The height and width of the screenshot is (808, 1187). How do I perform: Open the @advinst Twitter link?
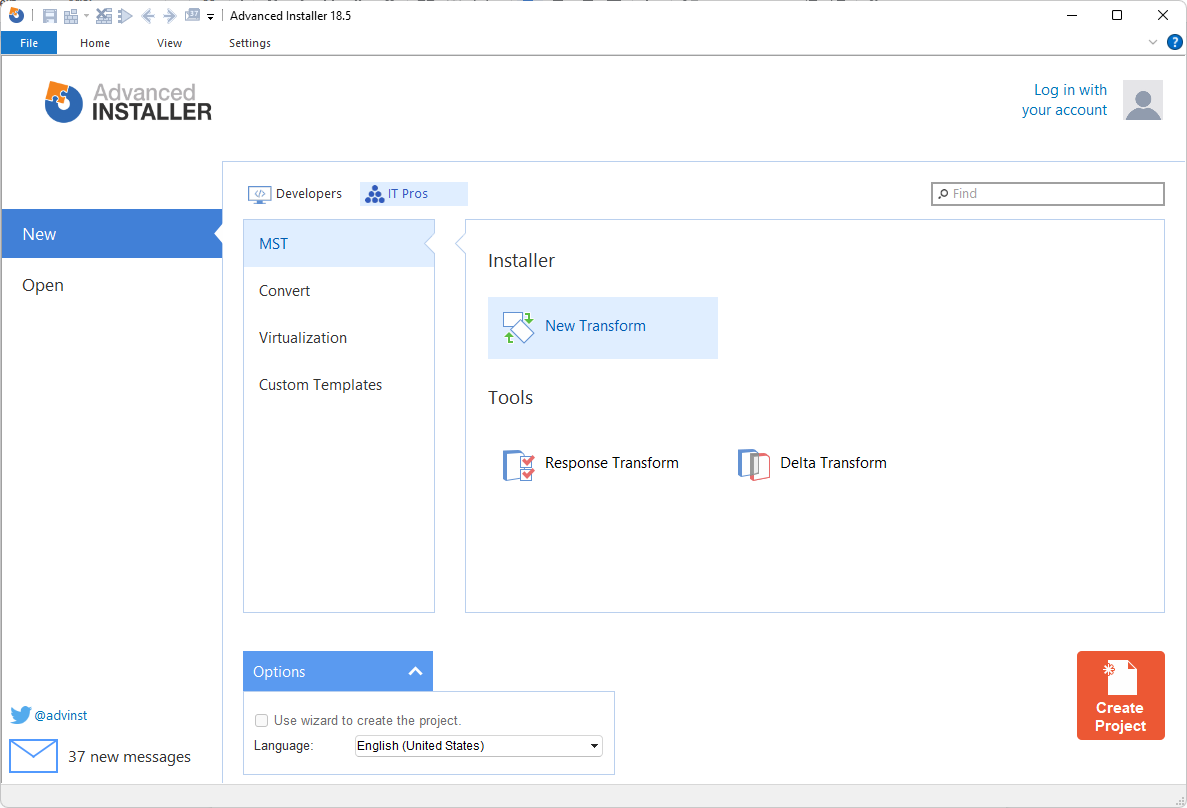click(61, 716)
